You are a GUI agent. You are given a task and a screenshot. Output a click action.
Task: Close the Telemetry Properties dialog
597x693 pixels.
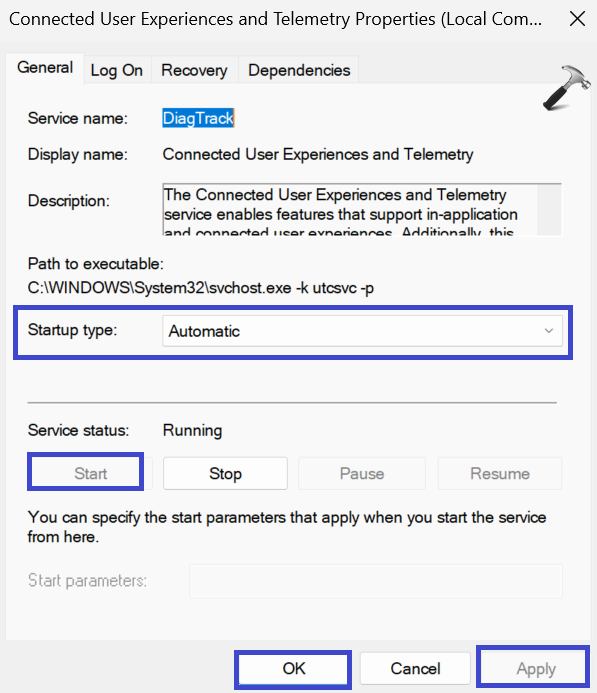coord(577,19)
